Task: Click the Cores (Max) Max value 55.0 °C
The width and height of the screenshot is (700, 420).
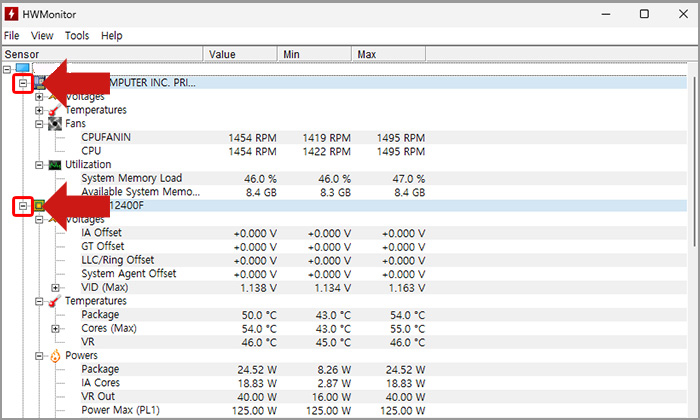Action: click(407, 329)
